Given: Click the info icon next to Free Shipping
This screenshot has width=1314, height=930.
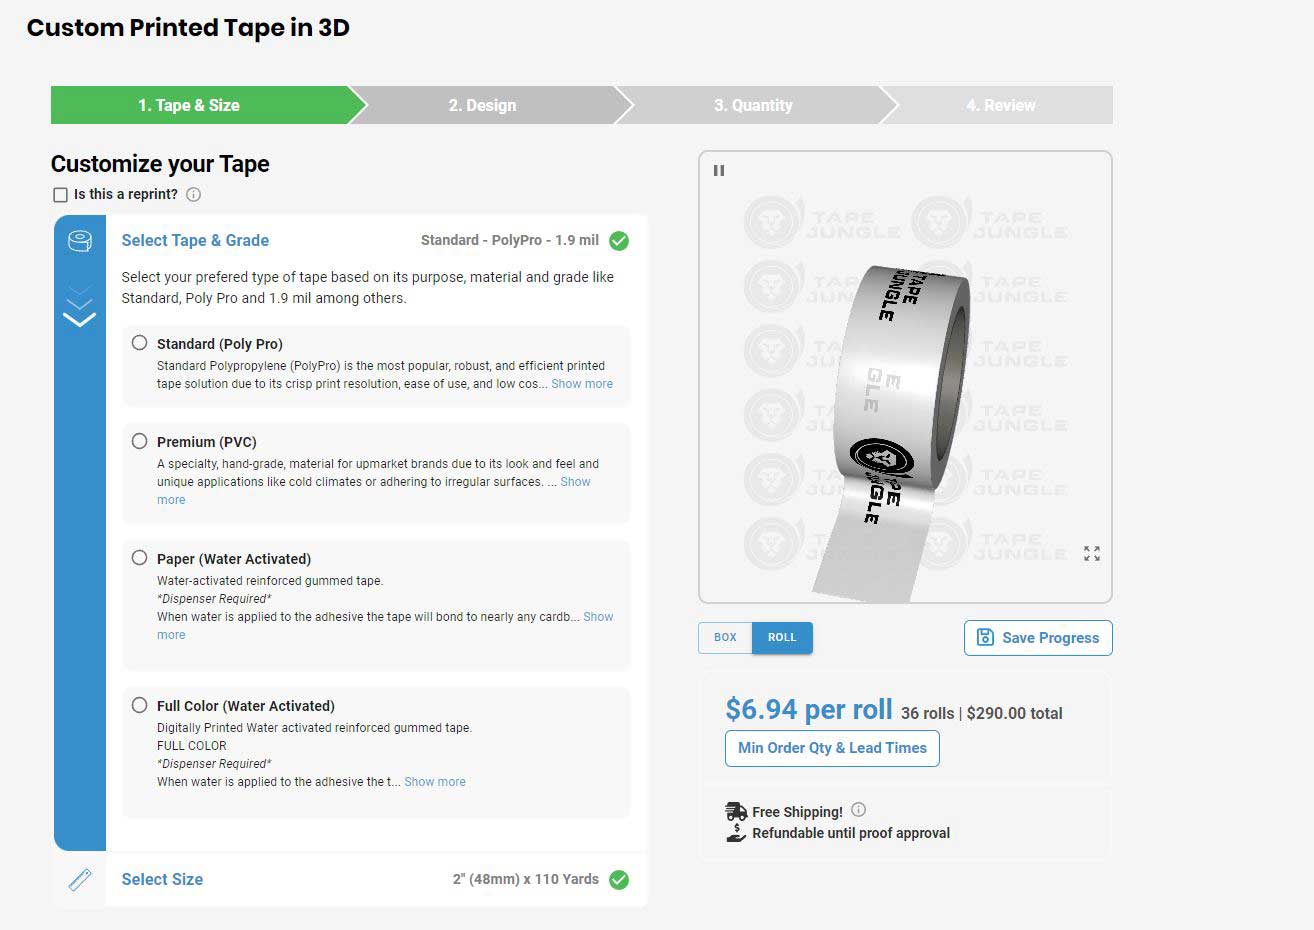Looking at the screenshot, I should pyautogui.click(x=858, y=810).
